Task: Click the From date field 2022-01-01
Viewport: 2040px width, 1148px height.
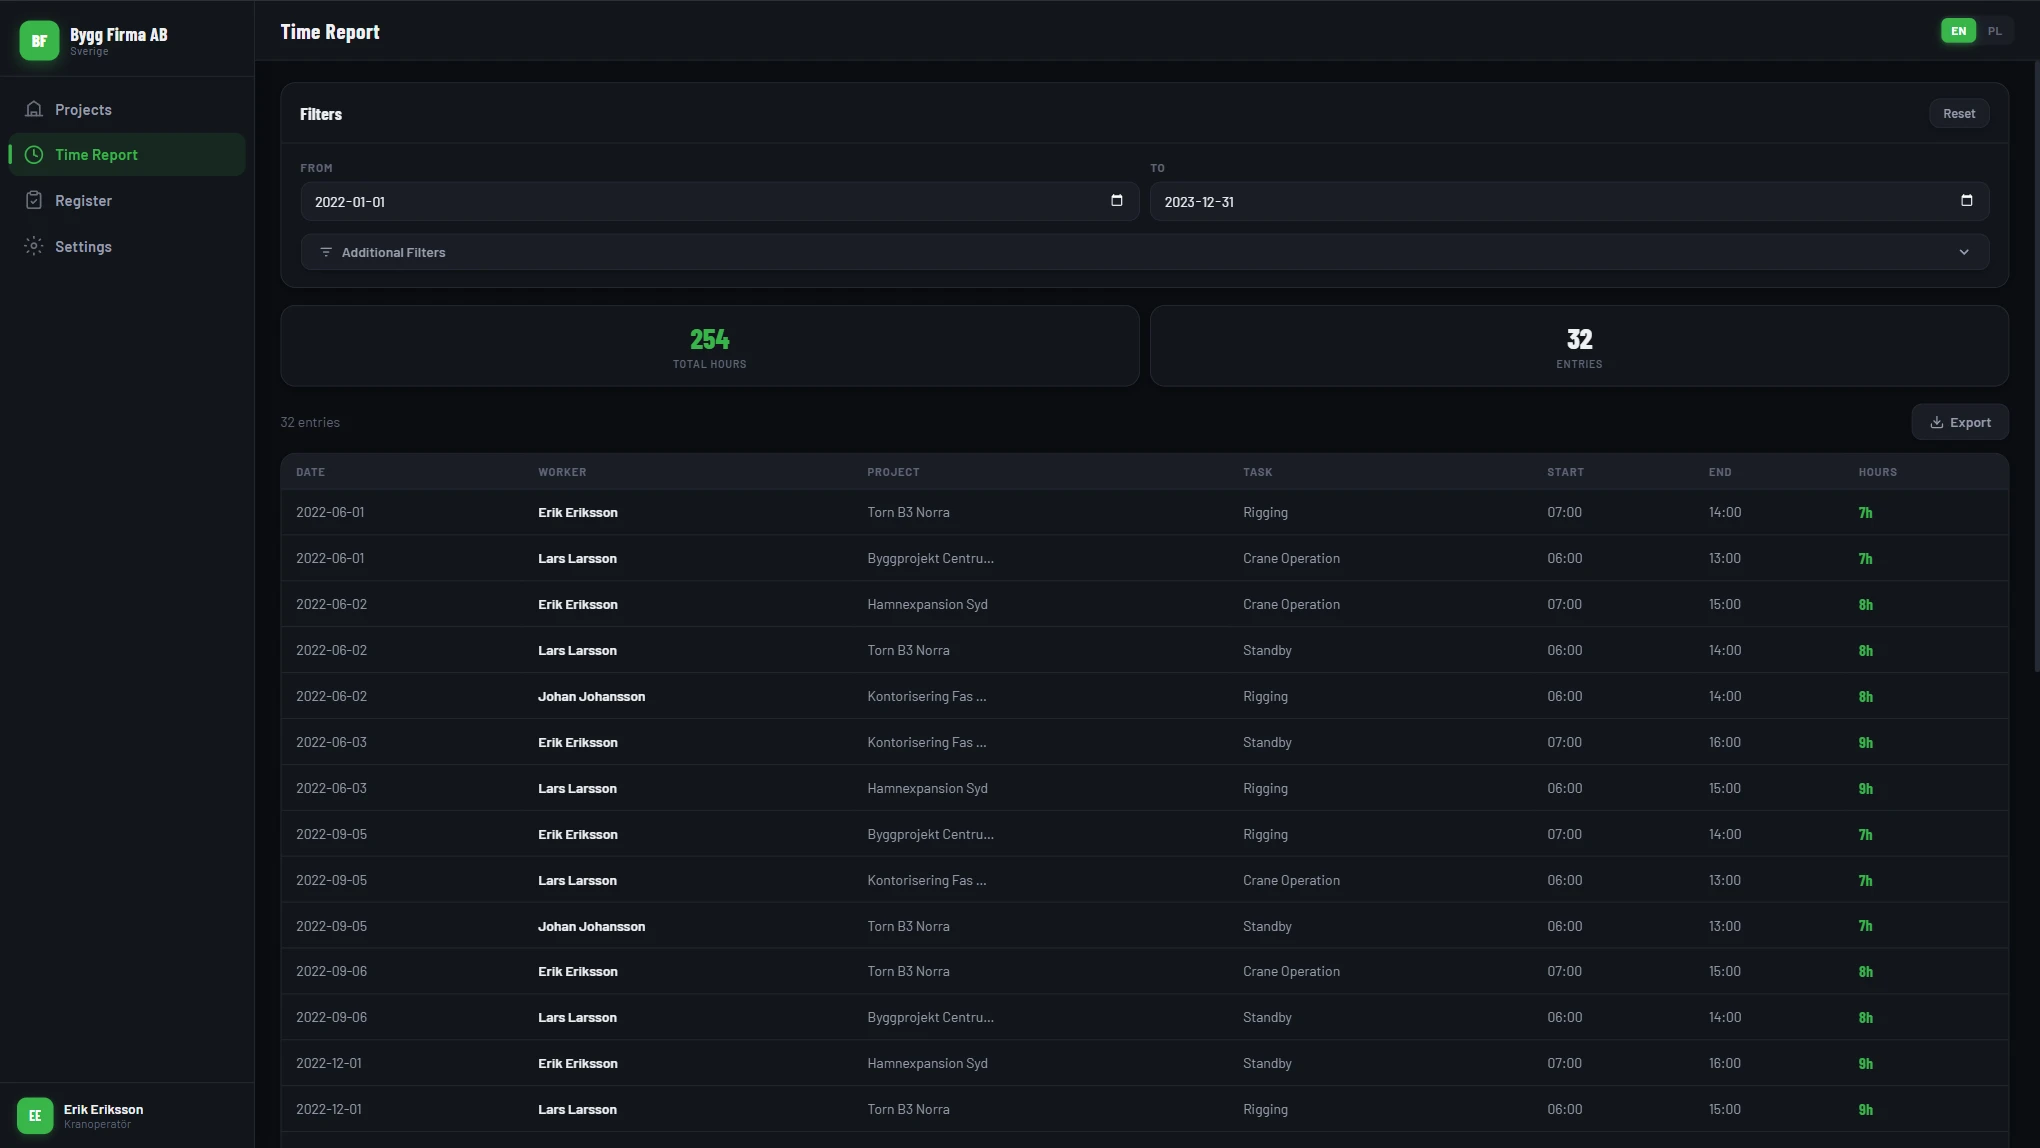Action: coord(700,202)
